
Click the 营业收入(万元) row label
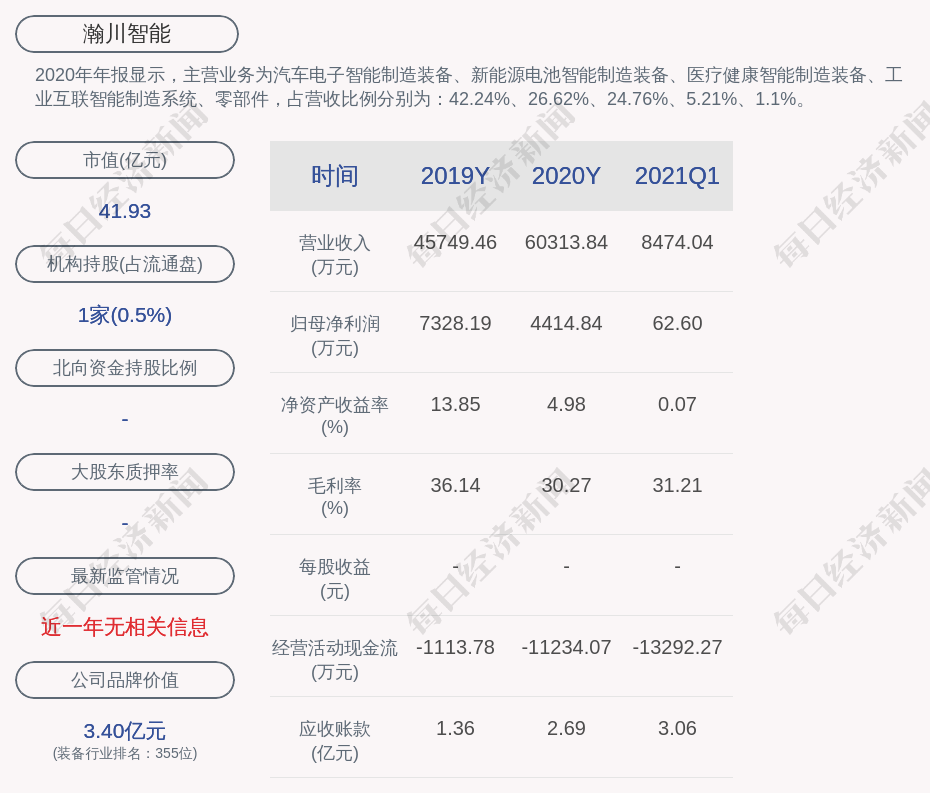pyautogui.click(x=335, y=255)
